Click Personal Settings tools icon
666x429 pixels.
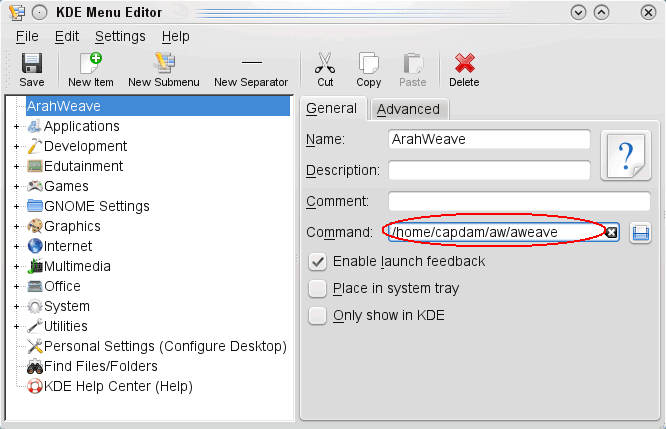click(x=34, y=346)
